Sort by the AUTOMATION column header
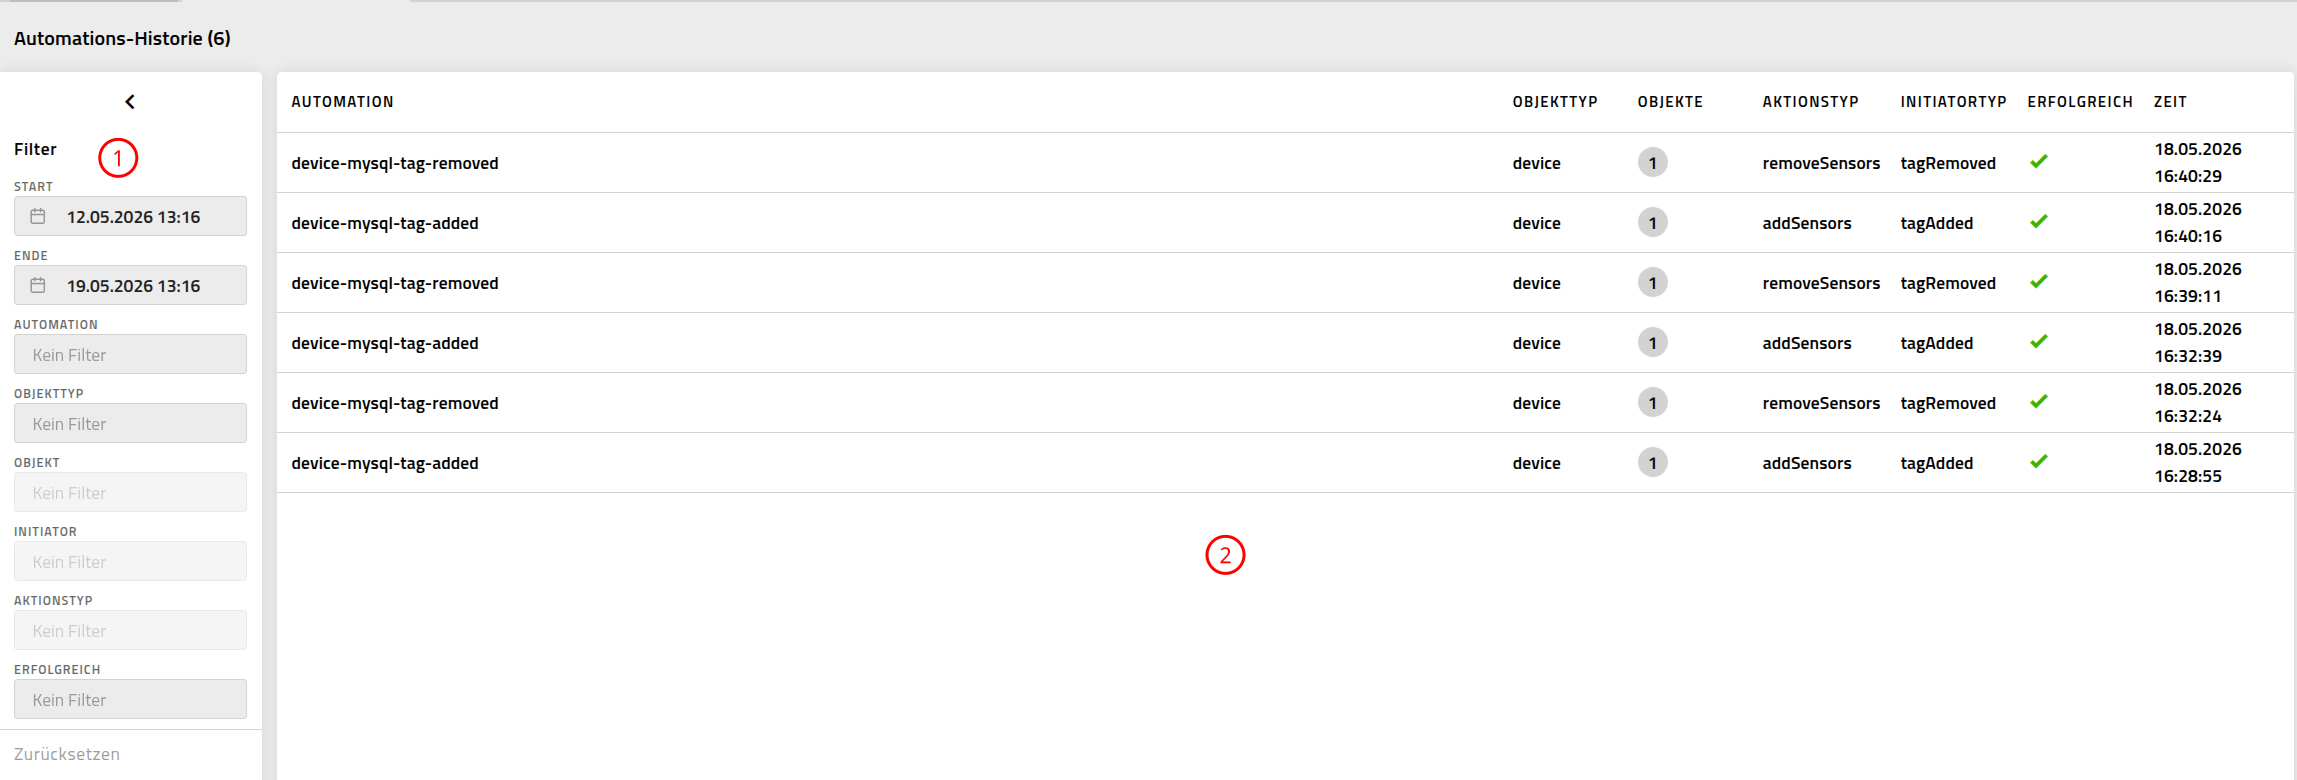The height and width of the screenshot is (780, 2297). click(342, 102)
